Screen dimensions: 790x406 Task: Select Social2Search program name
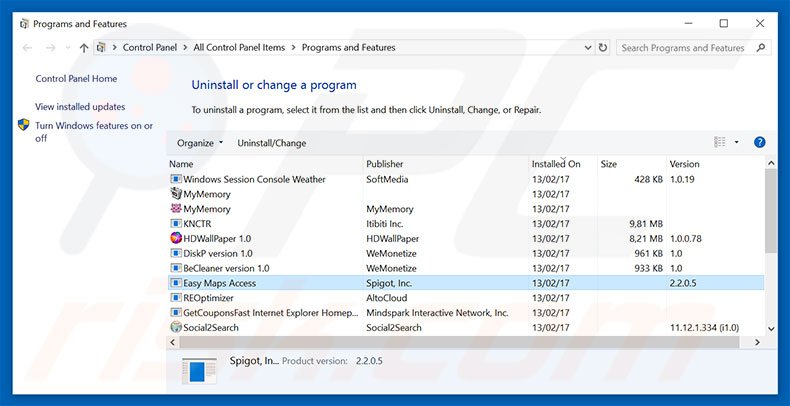point(211,328)
